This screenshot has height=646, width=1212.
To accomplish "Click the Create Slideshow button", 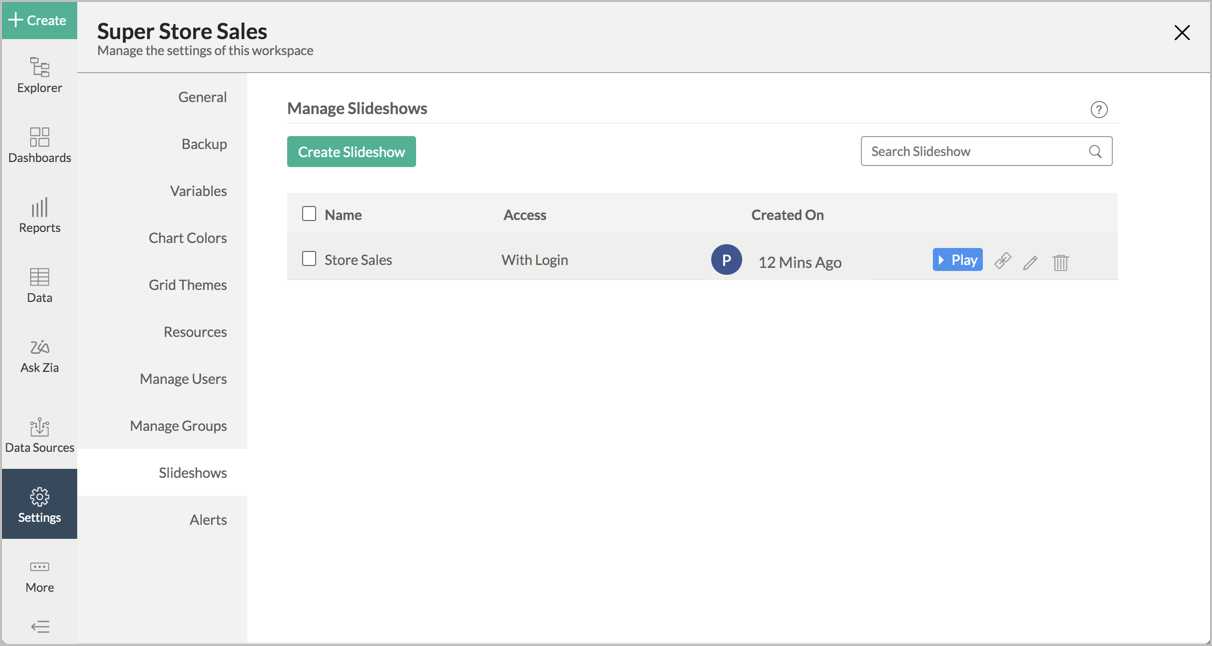I will (351, 151).
